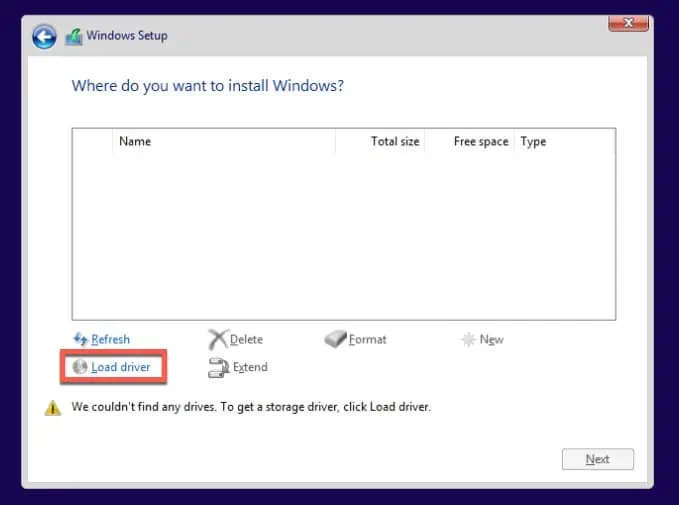
Task: Click the Delete X icon
Action: point(217,340)
